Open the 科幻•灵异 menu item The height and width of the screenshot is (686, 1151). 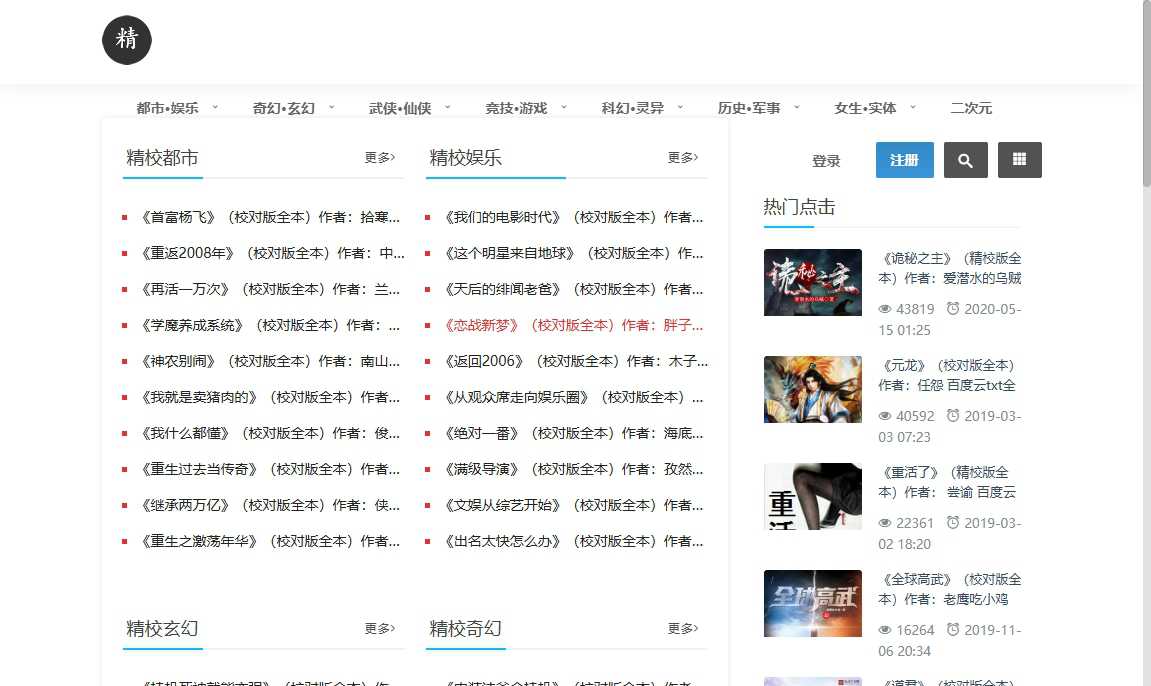point(633,108)
